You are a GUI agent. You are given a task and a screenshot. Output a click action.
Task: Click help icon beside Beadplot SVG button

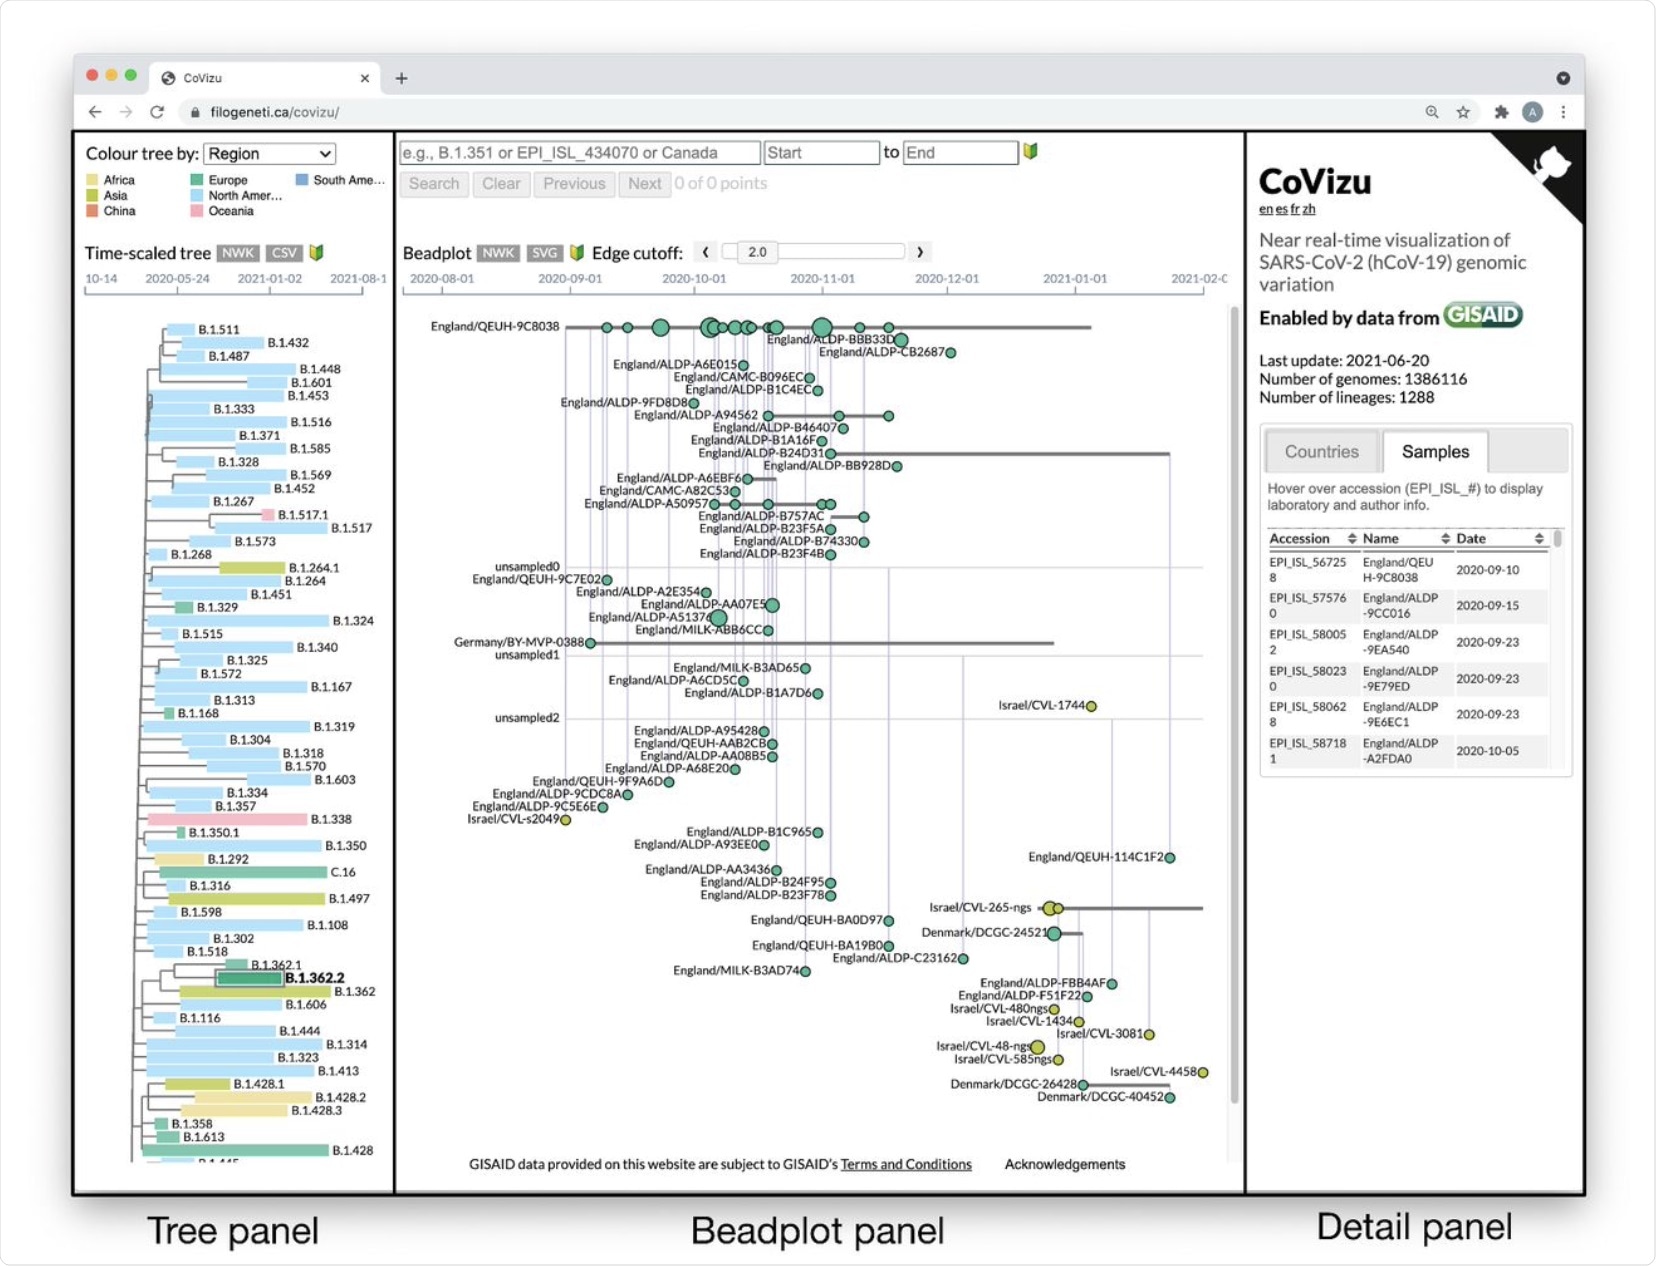577,253
